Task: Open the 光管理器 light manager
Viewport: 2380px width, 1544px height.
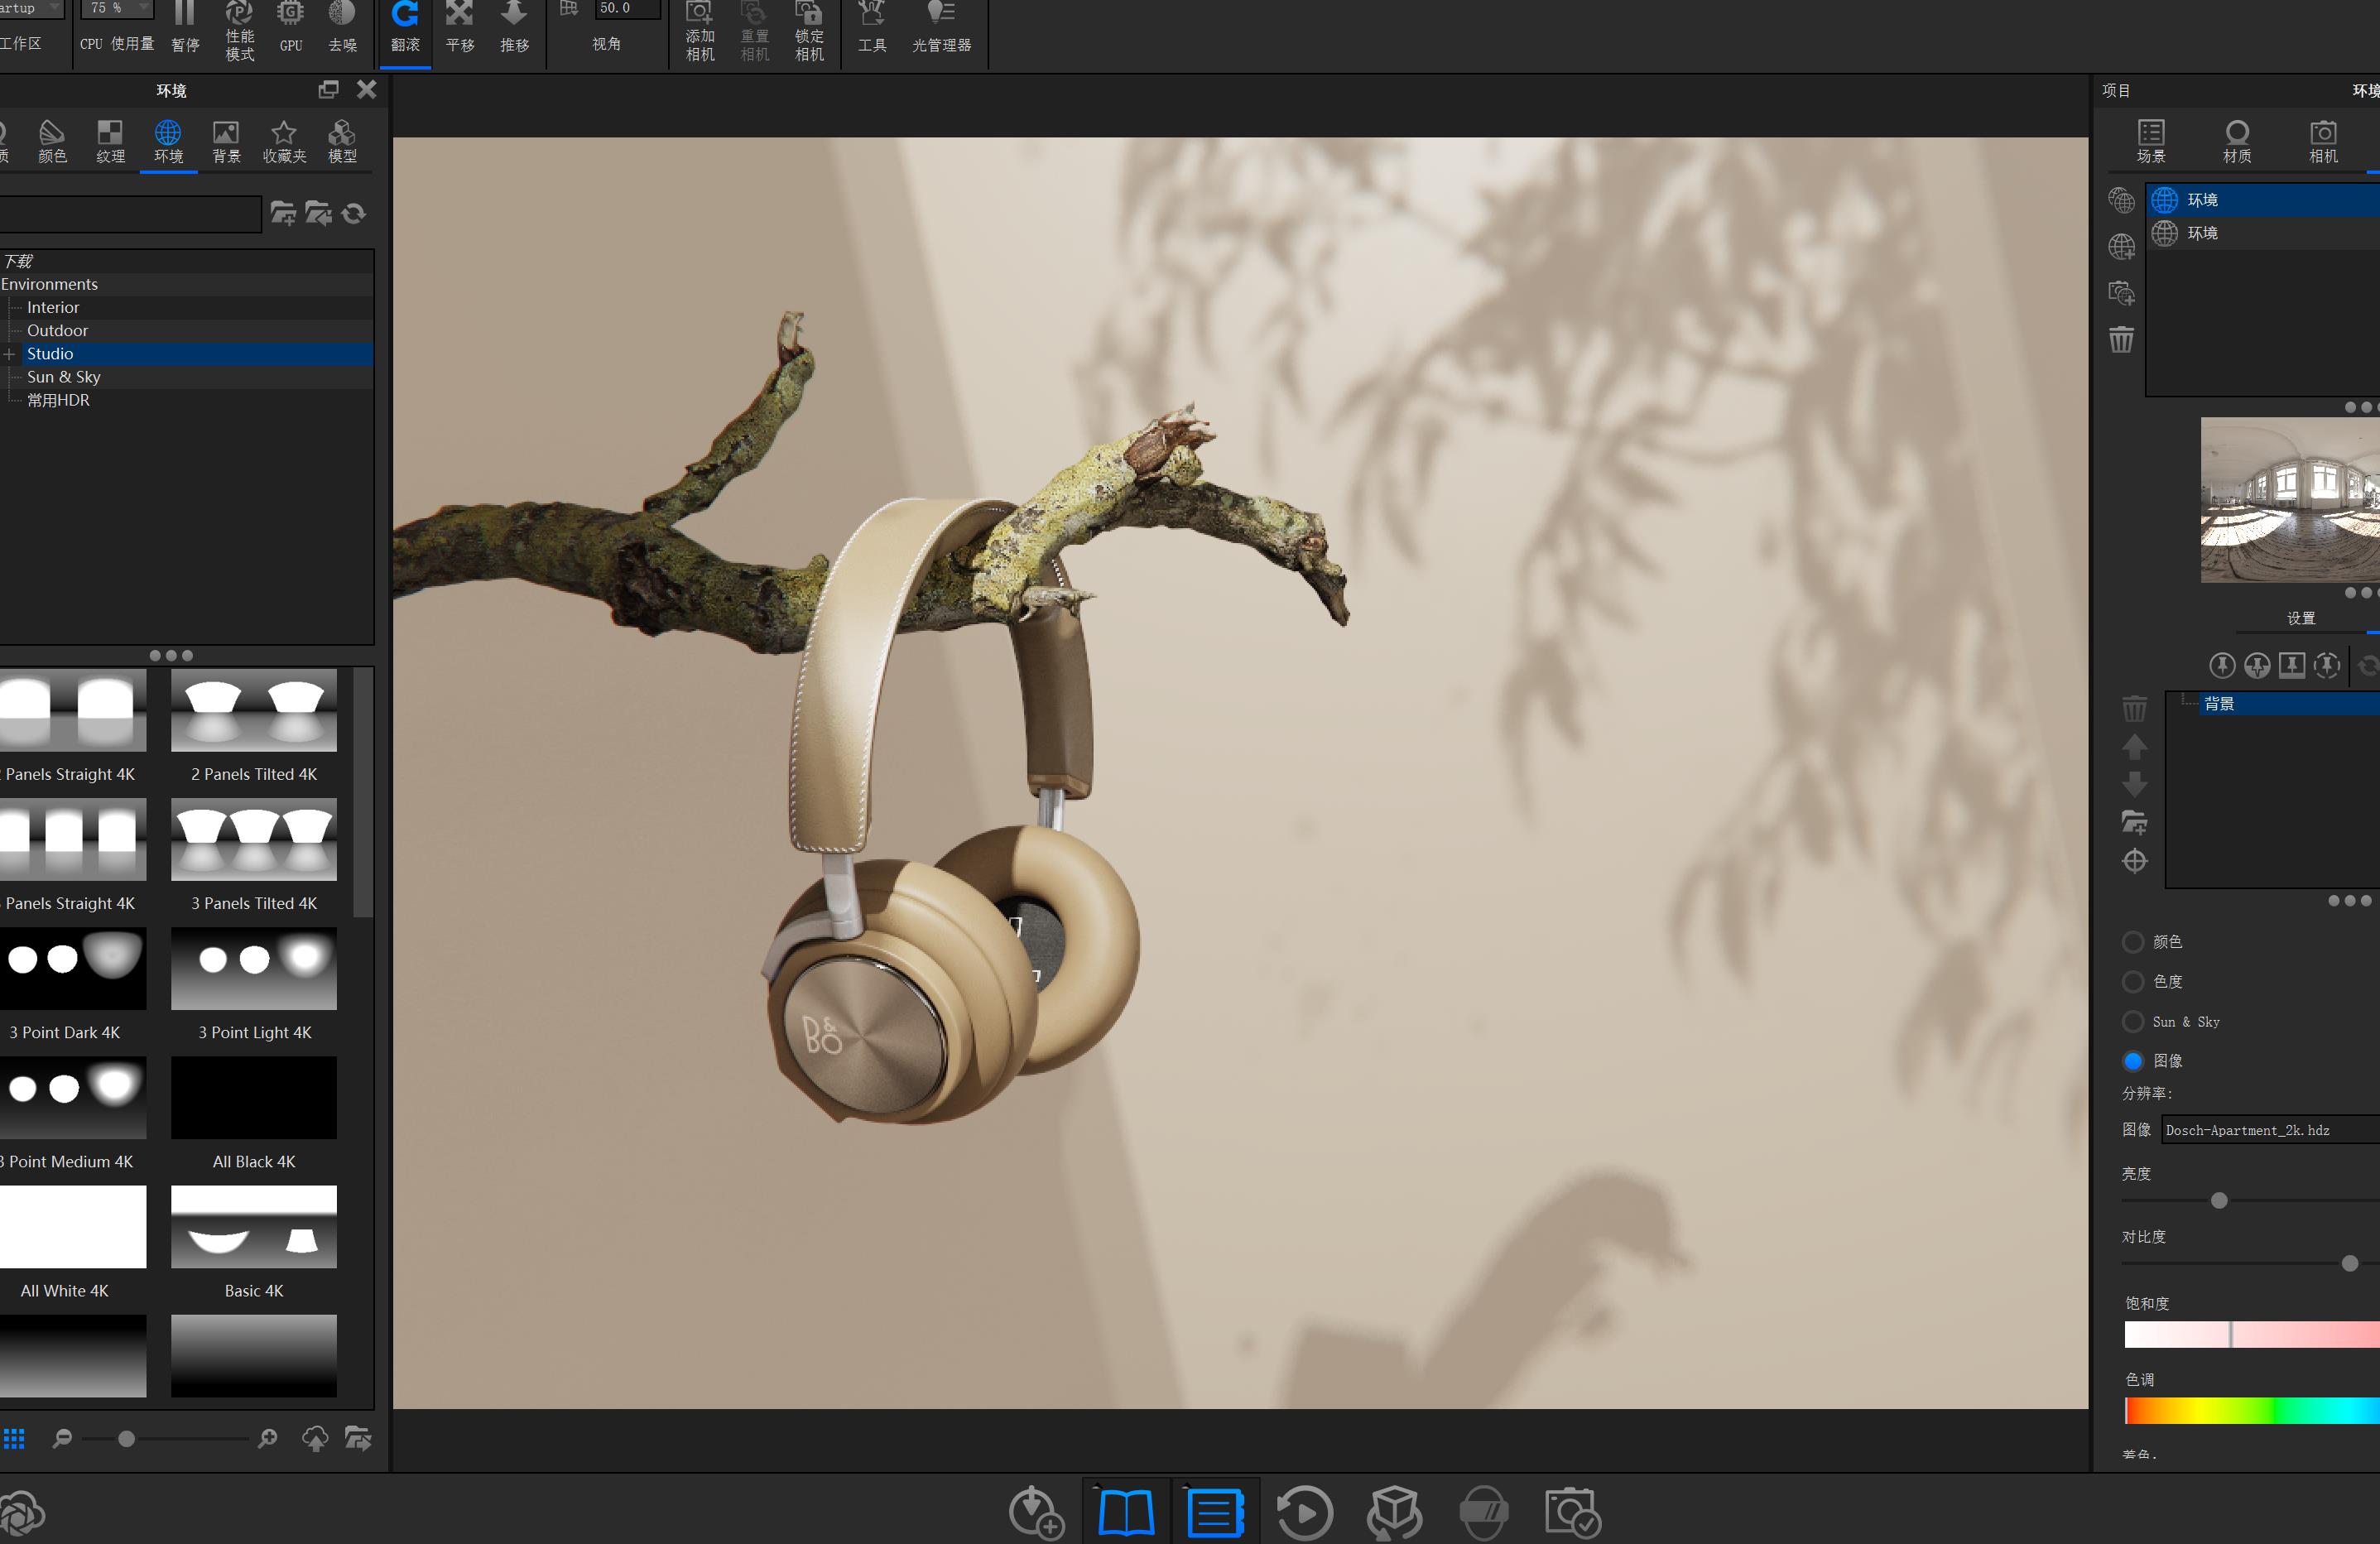Action: 941,28
